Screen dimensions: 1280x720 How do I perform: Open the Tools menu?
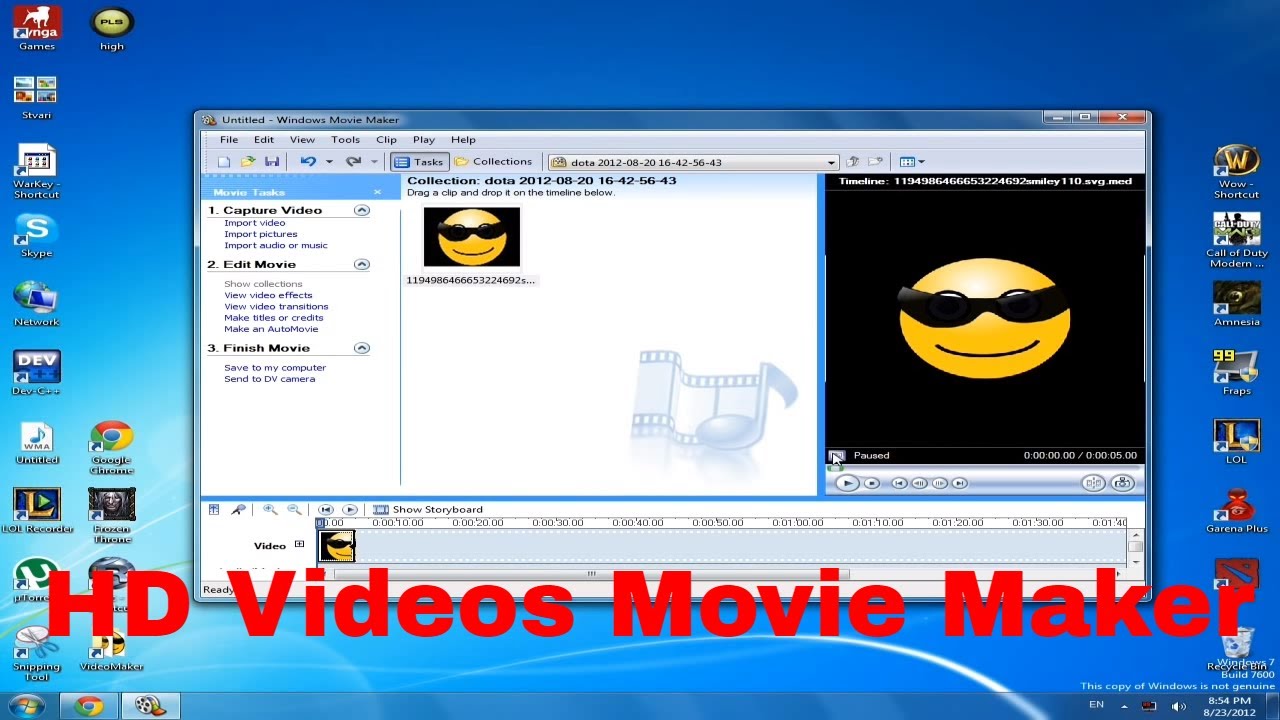click(x=345, y=140)
